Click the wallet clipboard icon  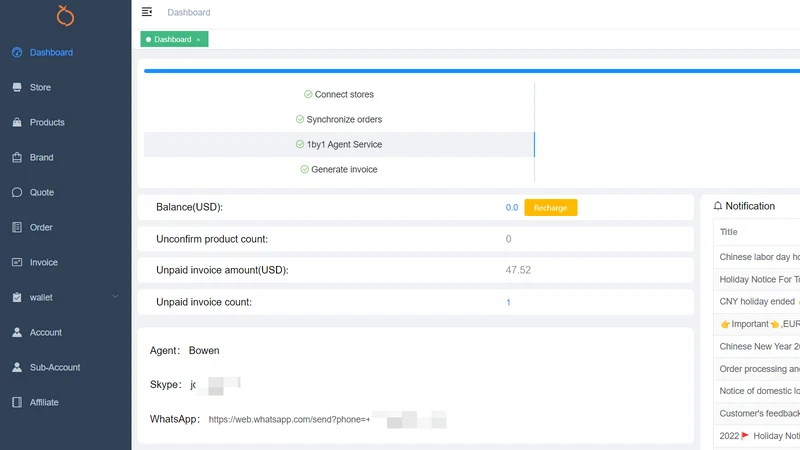17,297
